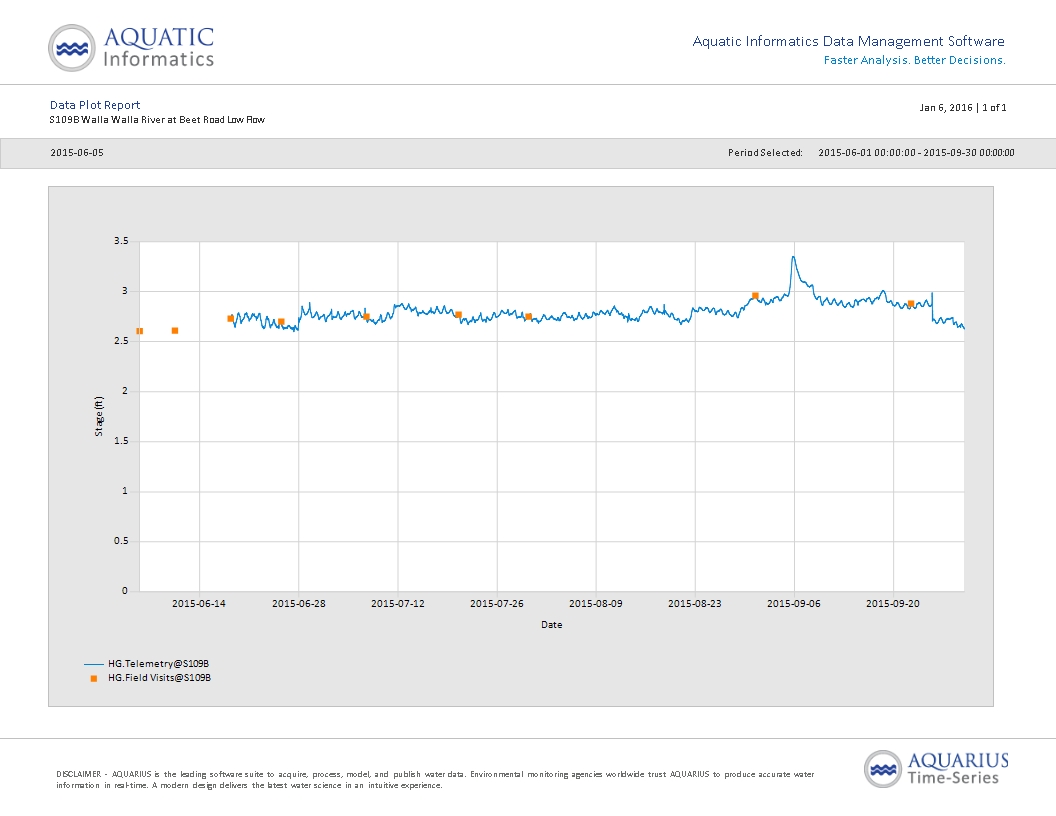Click the x-axis label 2015-06-28
This screenshot has height=816, width=1056.
tap(298, 604)
